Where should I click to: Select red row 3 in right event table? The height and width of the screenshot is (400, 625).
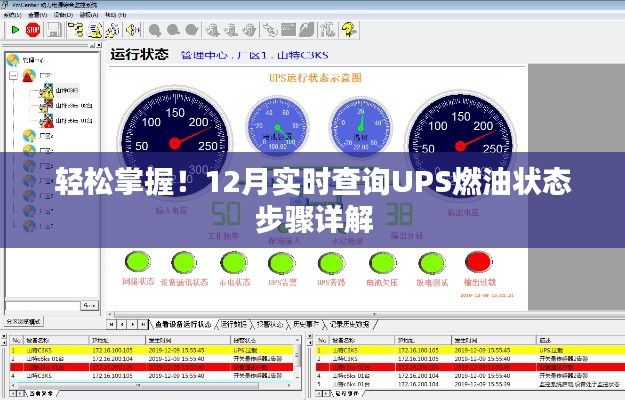pyautogui.click(x=470, y=367)
